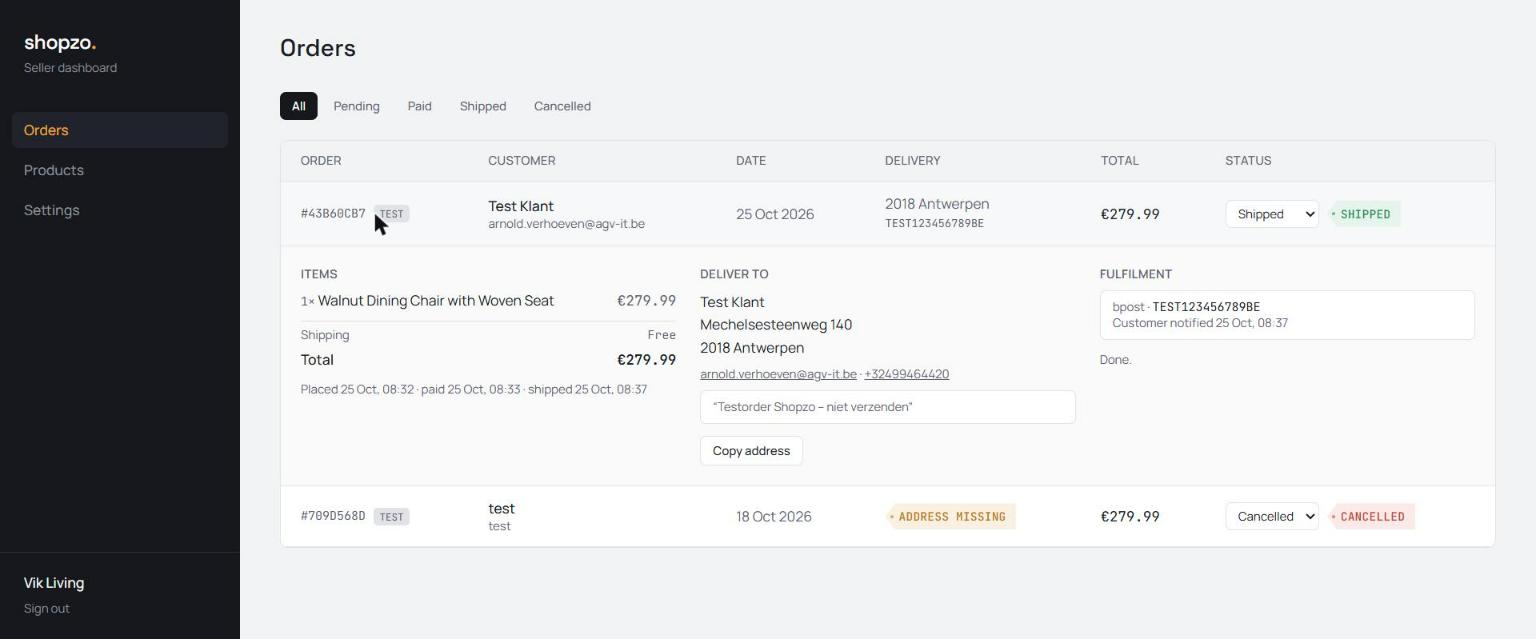Click customer name test in second row
The width and height of the screenshot is (1536, 639).
501,508
